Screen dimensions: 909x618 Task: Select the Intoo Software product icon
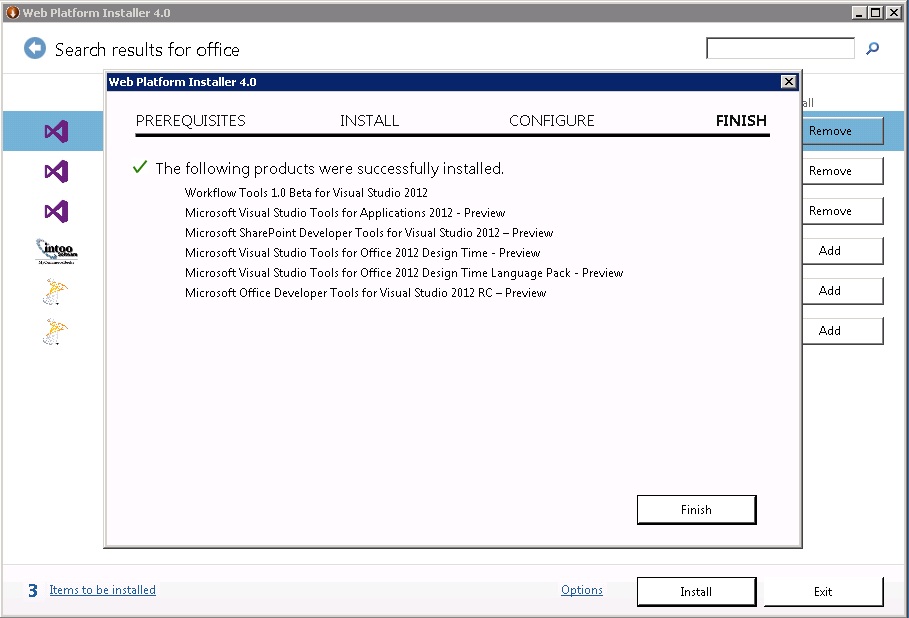(56, 251)
